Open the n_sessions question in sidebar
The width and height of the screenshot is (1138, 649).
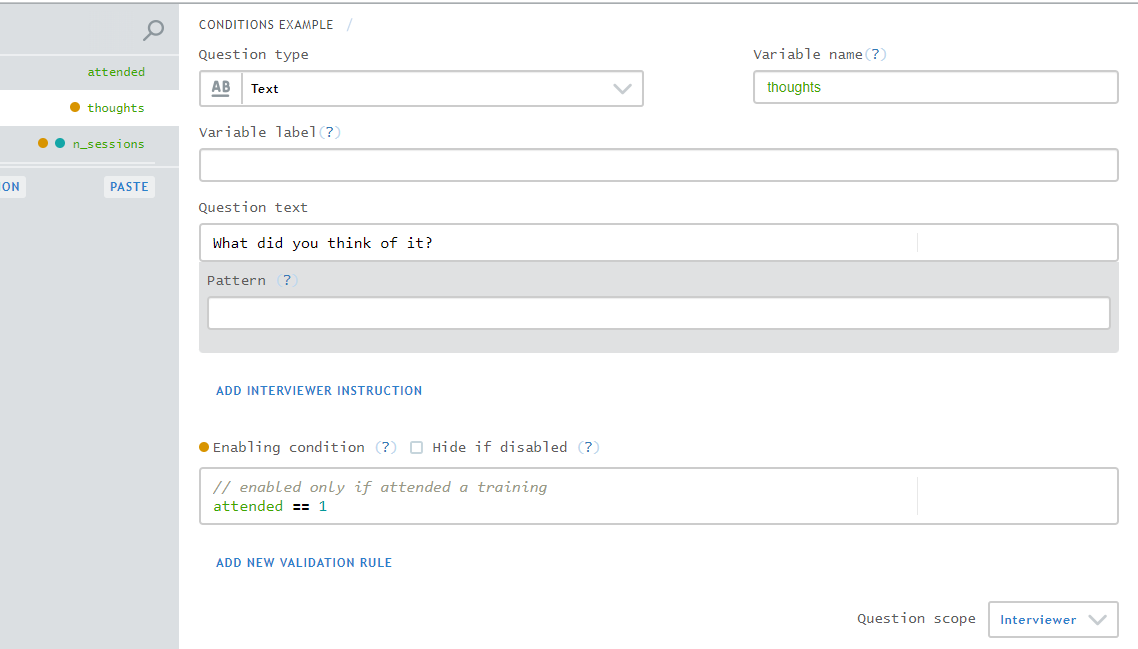pyautogui.click(x=108, y=144)
